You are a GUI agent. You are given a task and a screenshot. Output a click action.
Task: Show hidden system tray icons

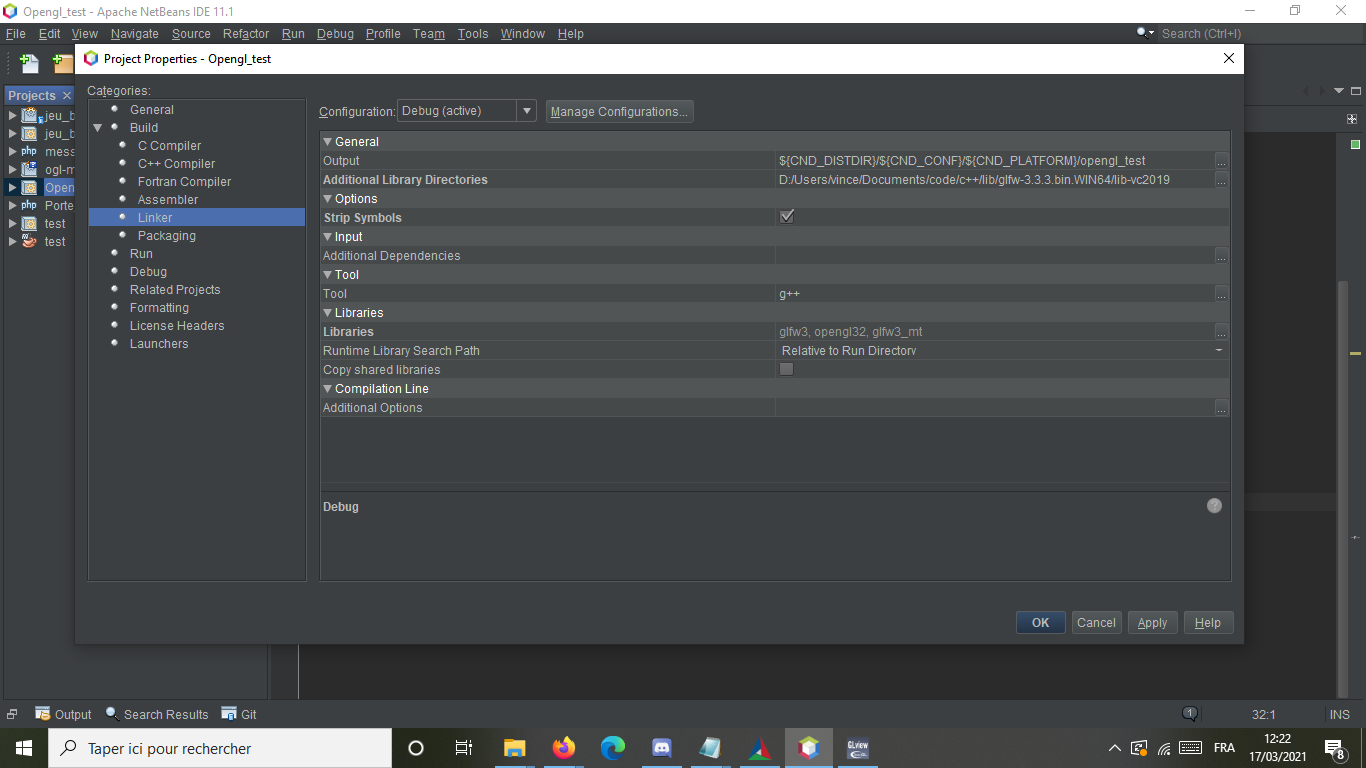pos(1115,748)
